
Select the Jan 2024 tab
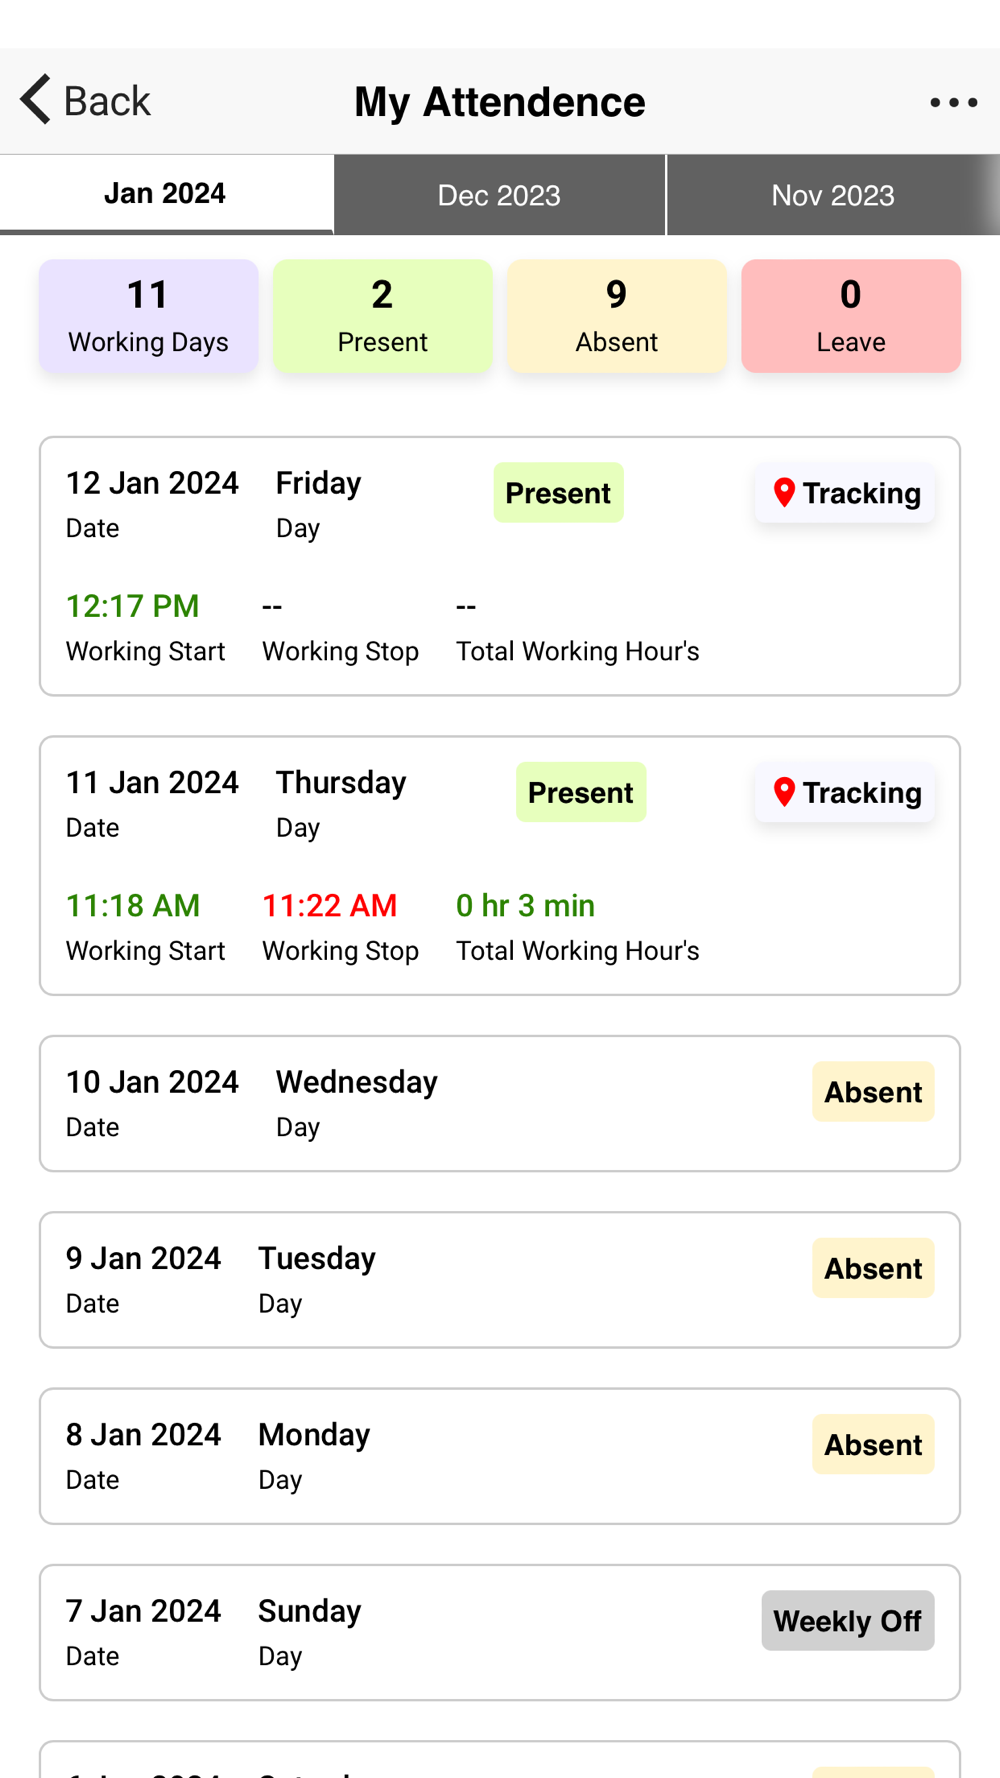tap(166, 194)
